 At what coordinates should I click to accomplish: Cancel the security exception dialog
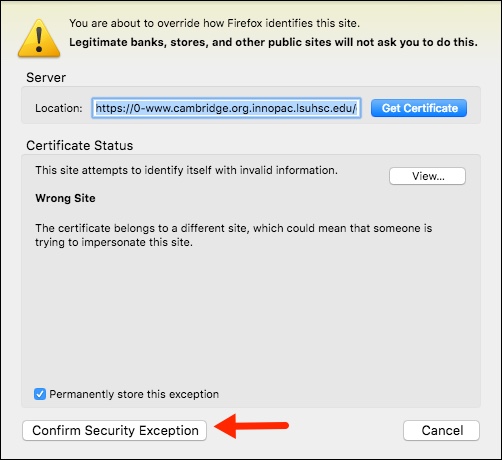pyautogui.click(x=441, y=430)
